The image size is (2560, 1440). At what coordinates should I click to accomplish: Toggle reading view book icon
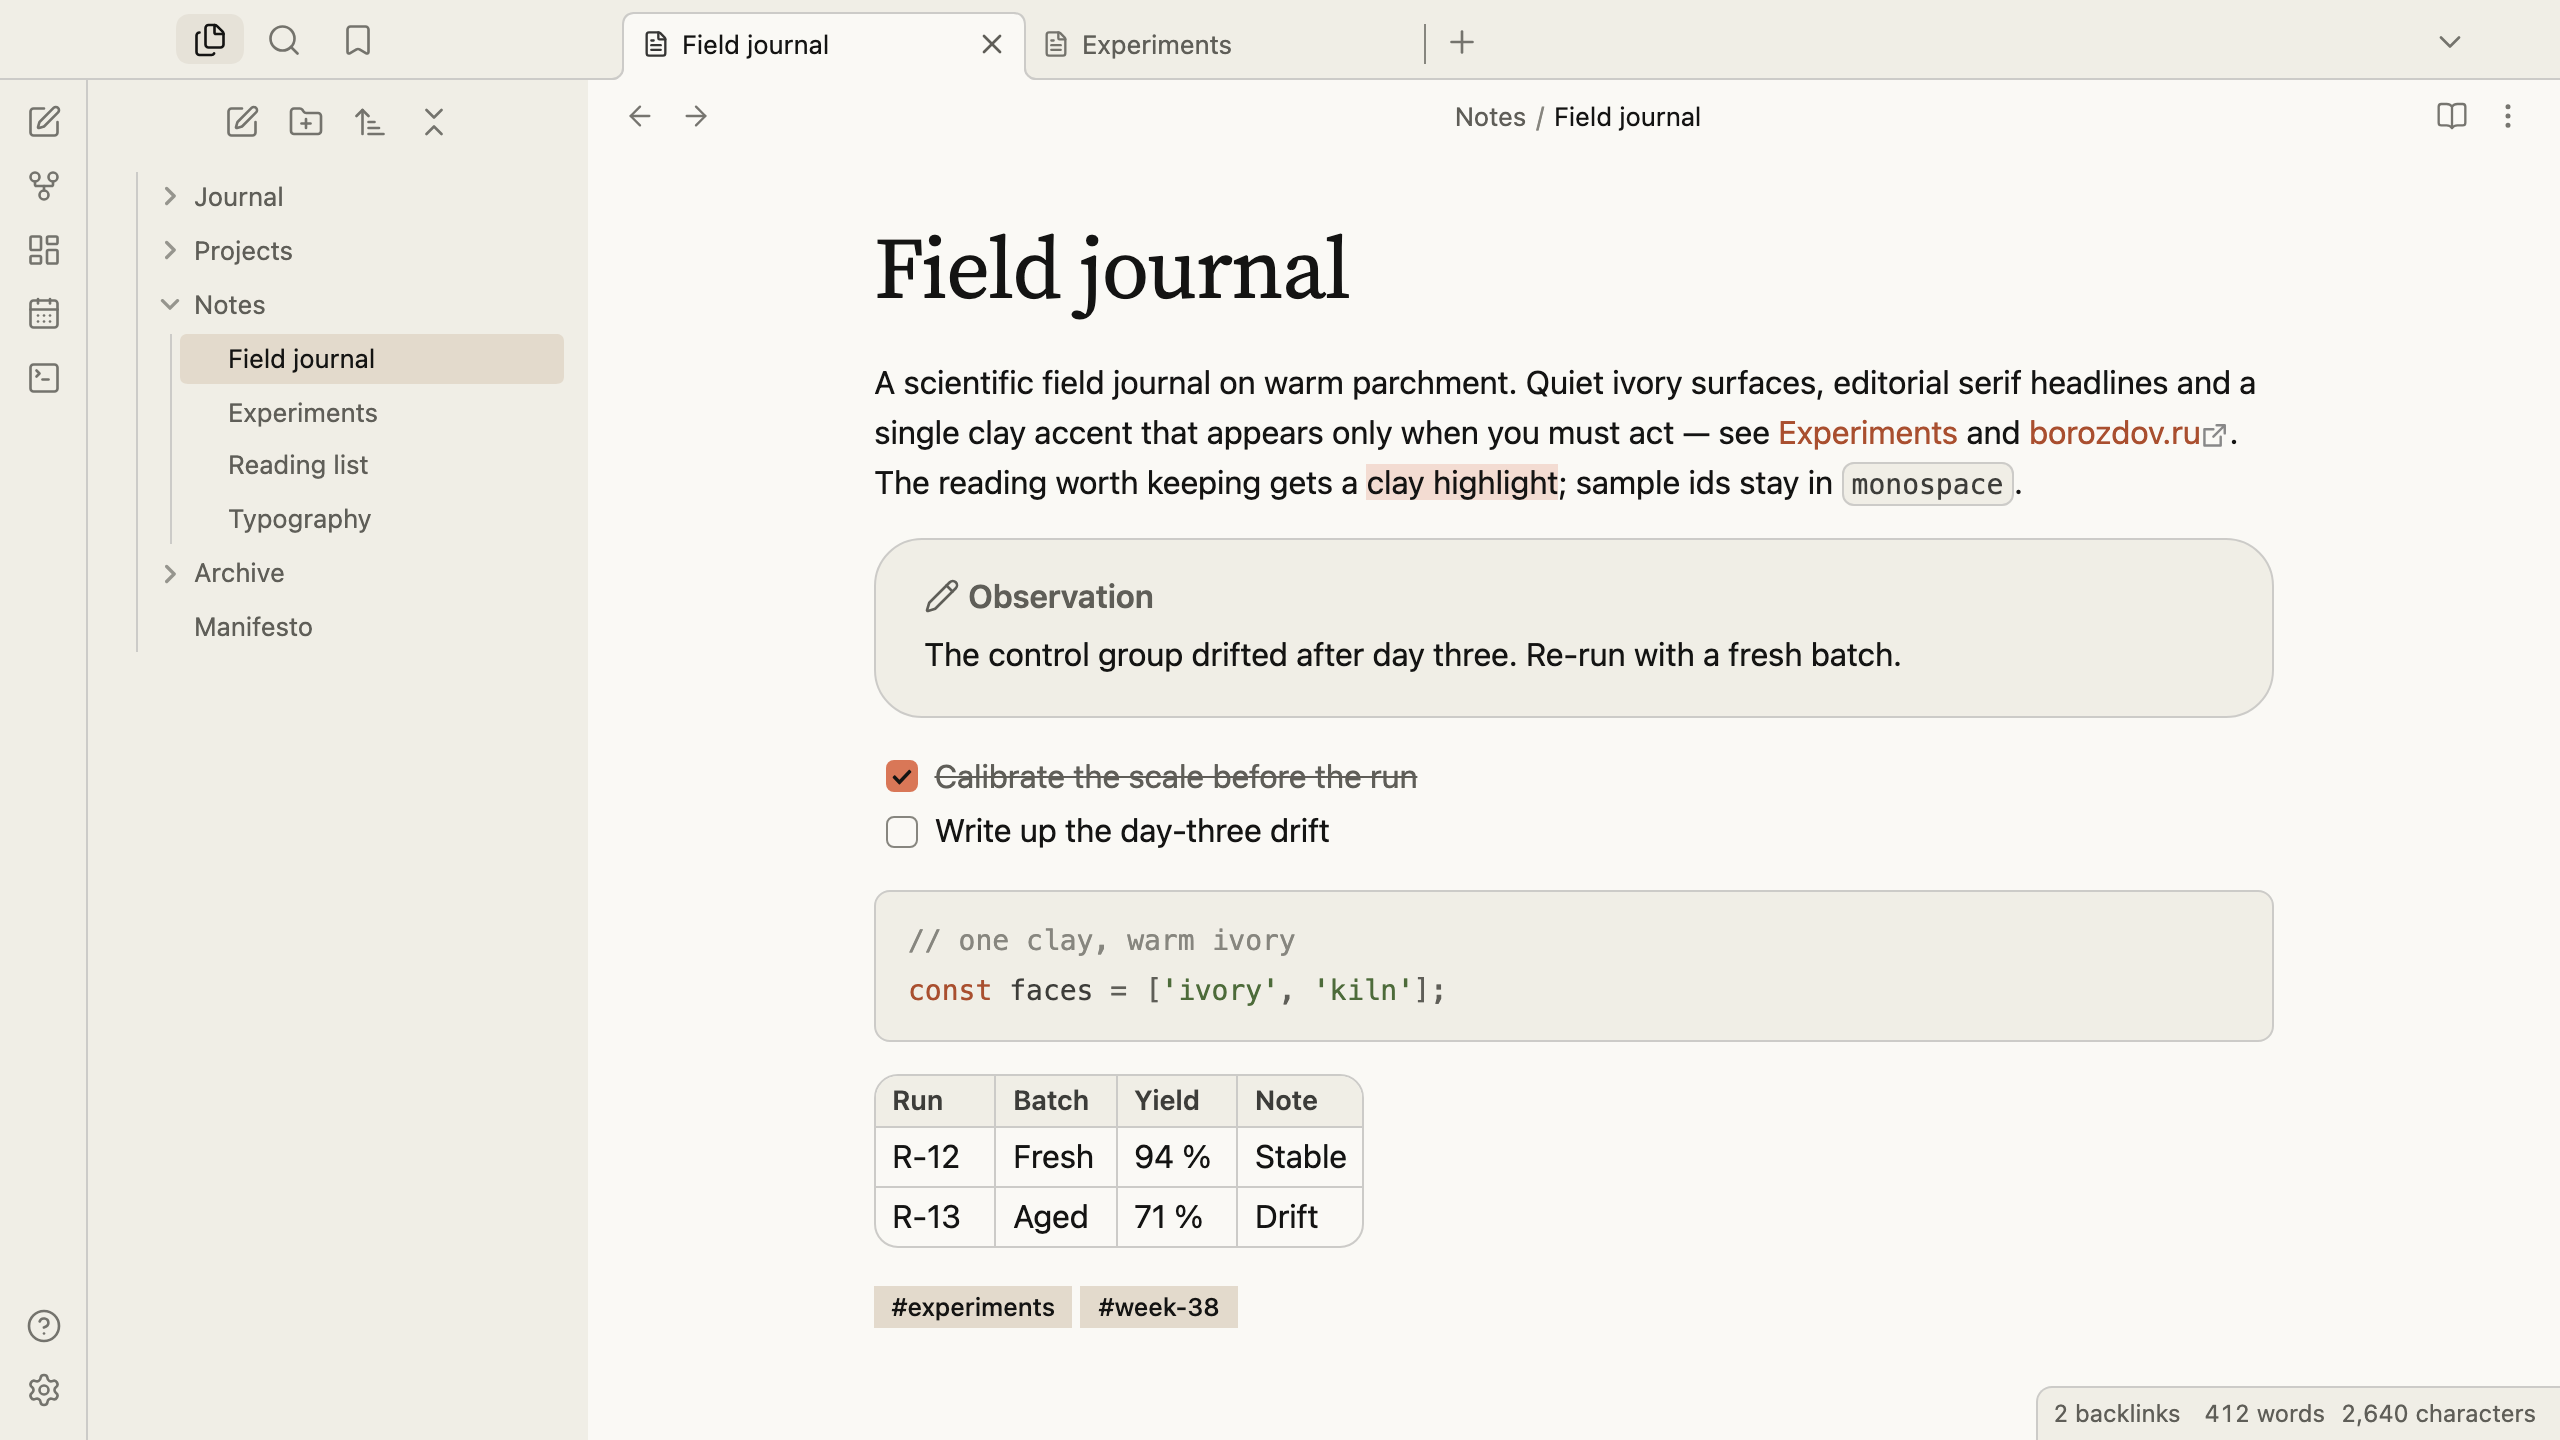pyautogui.click(x=2452, y=116)
